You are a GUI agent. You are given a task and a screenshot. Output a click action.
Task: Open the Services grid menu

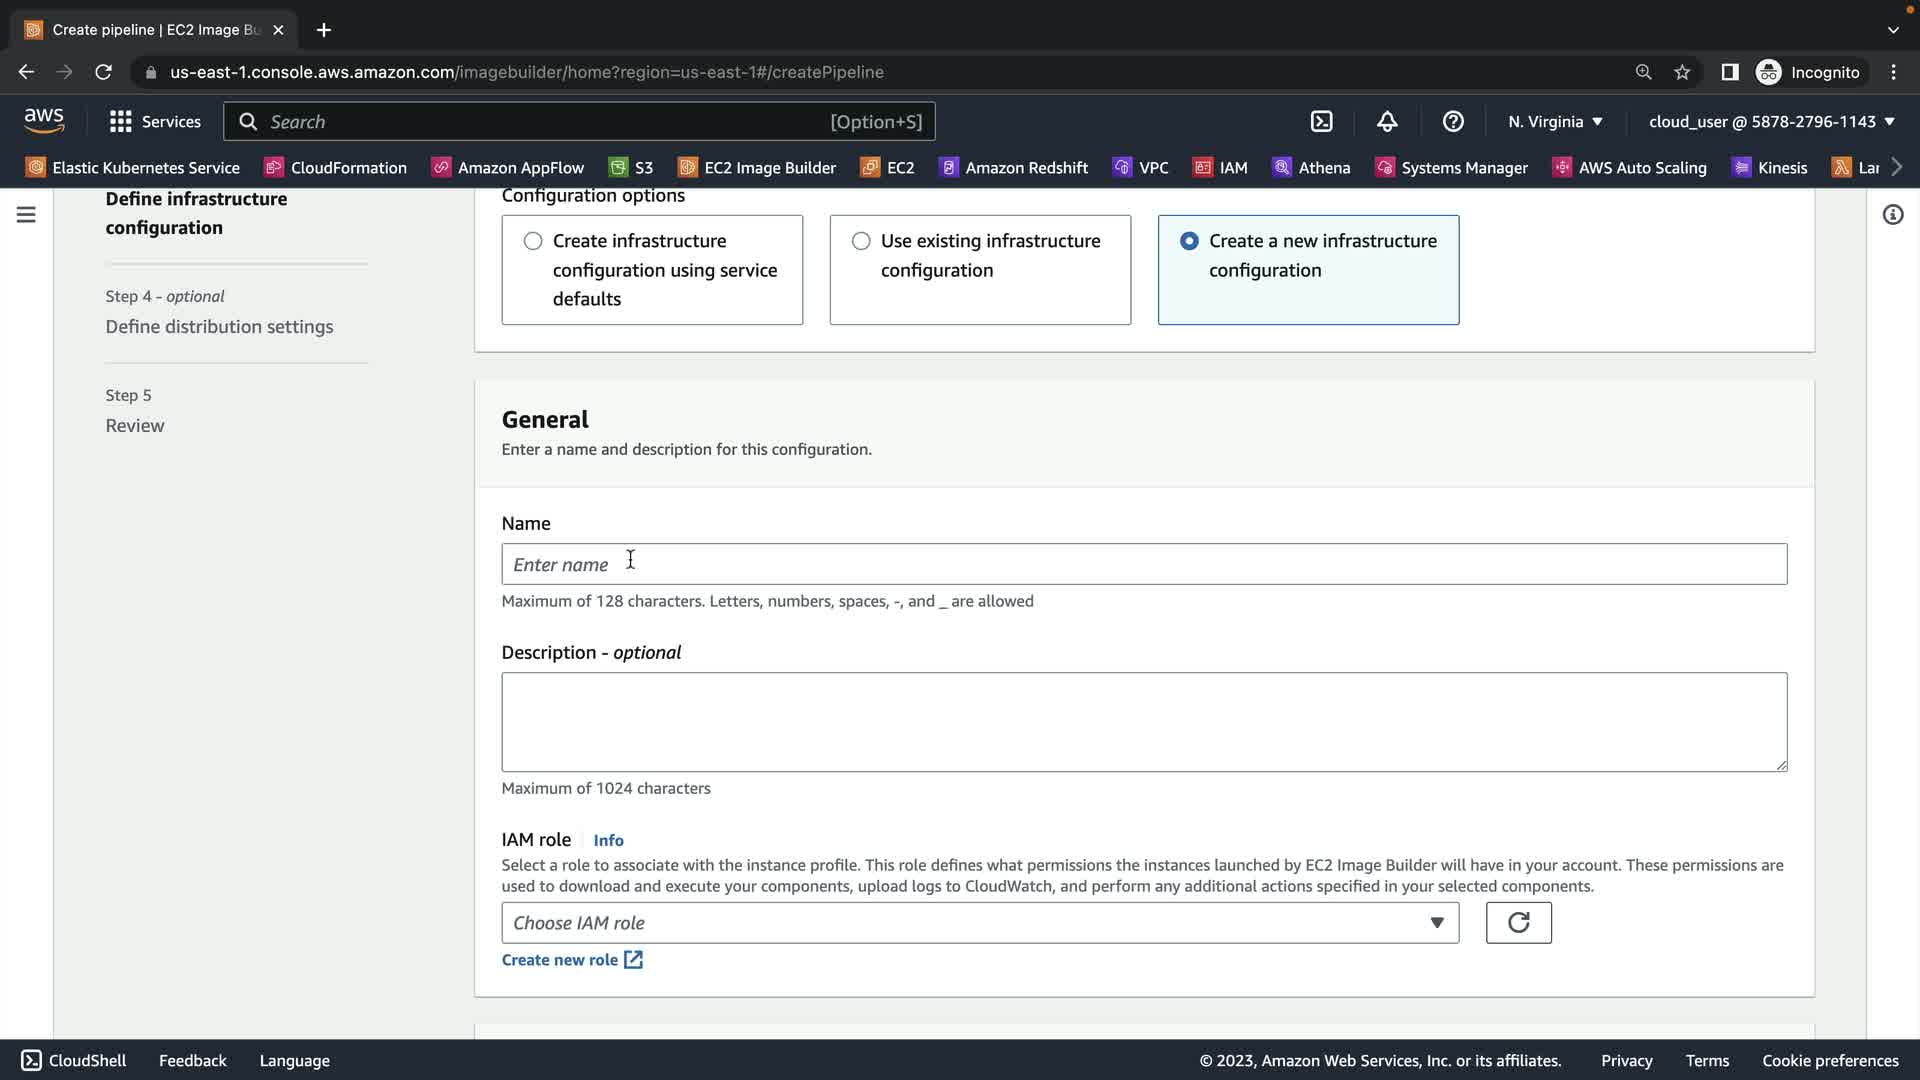[x=155, y=121]
